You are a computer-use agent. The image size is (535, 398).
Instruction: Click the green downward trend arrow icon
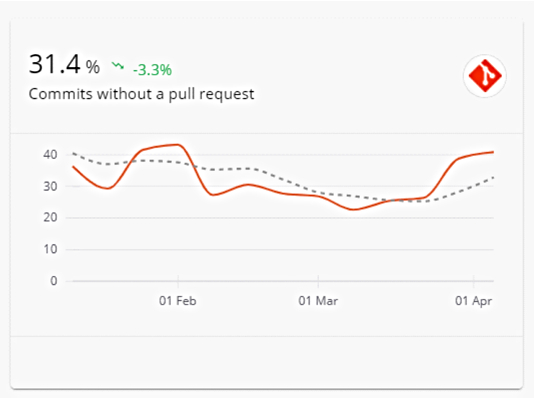coord(118,65)
